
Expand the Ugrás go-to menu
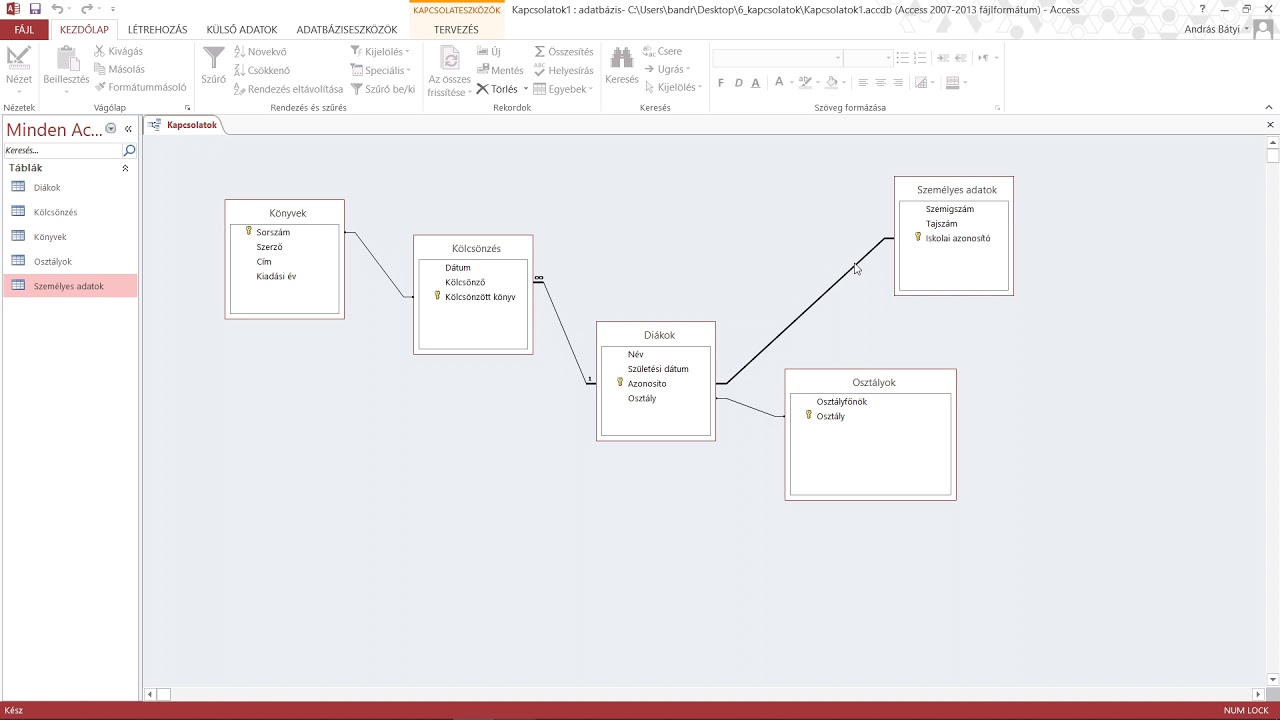click(x=667, y=69)
